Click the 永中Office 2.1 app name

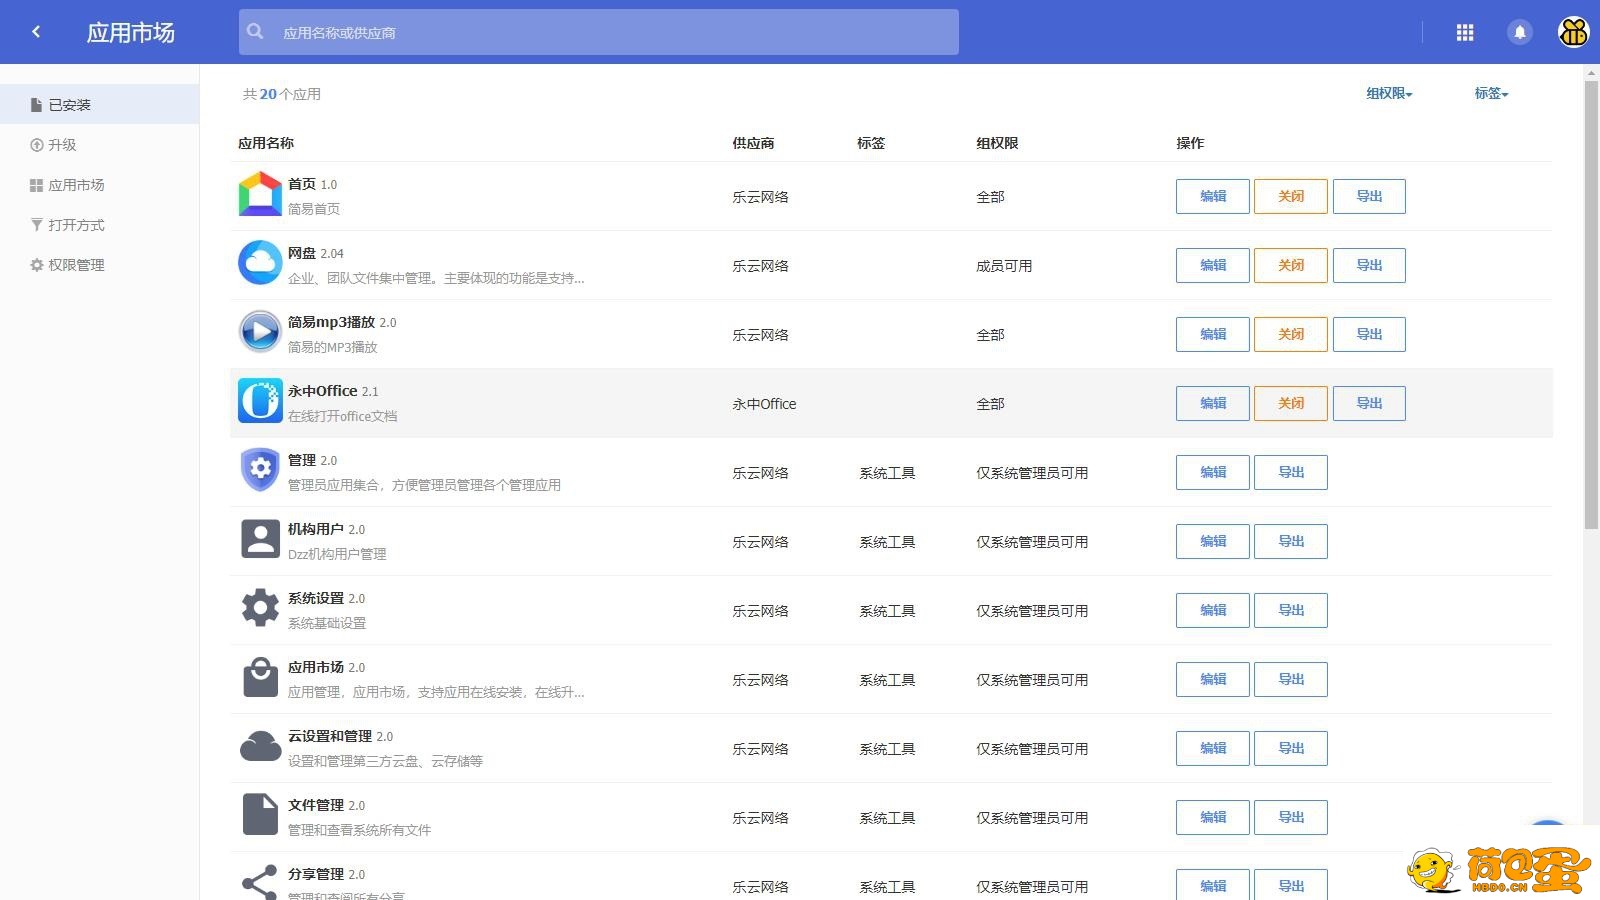[333, 391]
